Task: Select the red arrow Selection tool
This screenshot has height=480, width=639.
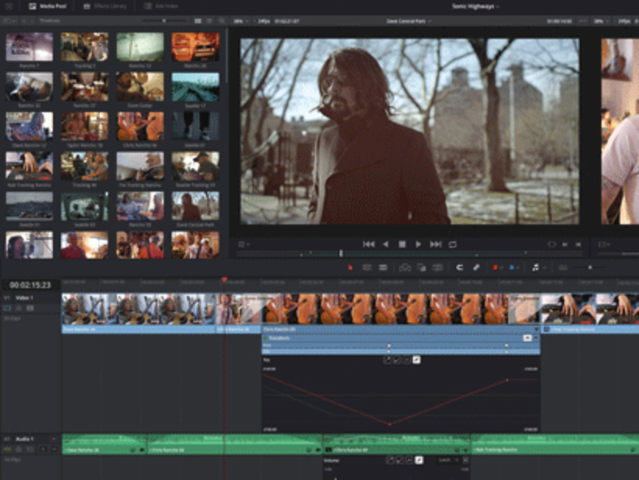Action: point(350,267)
